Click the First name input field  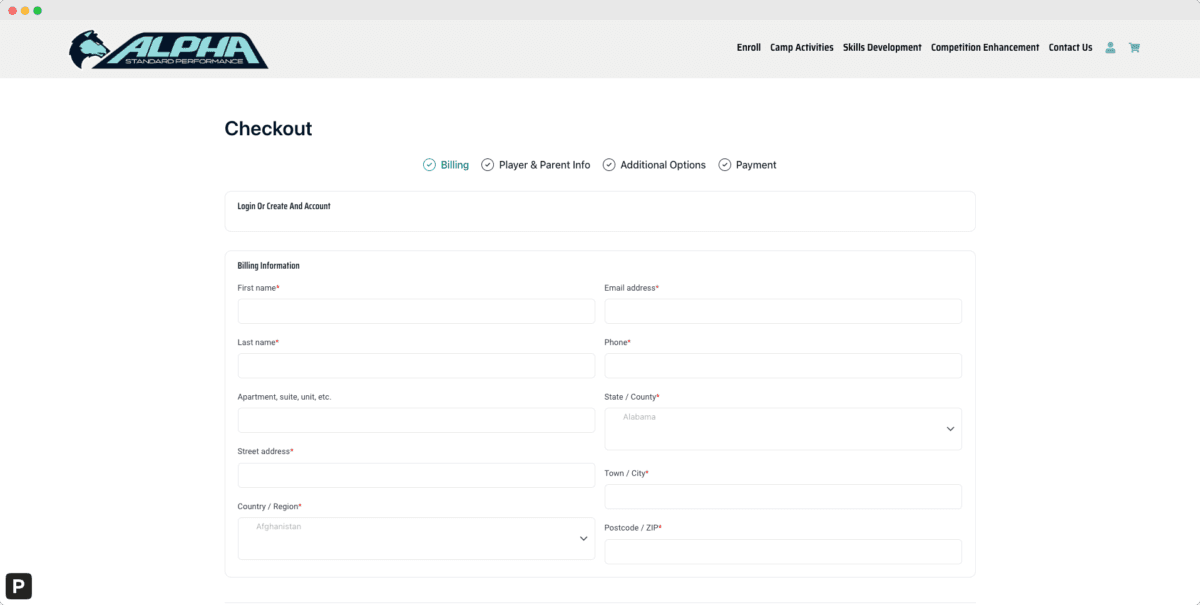click(x=416, y=311)
